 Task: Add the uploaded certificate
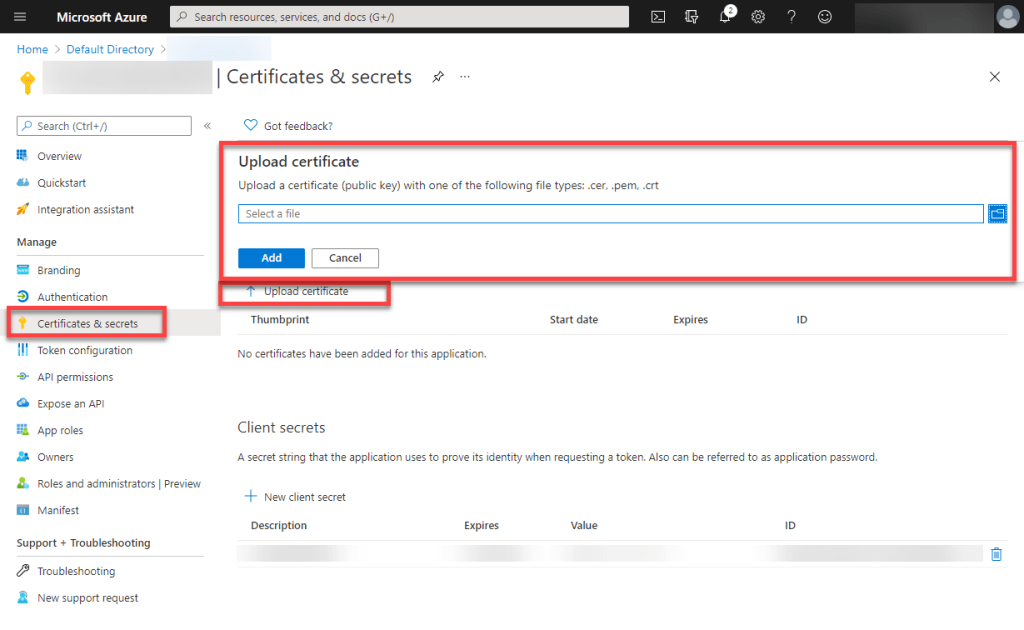coord(271,257)
